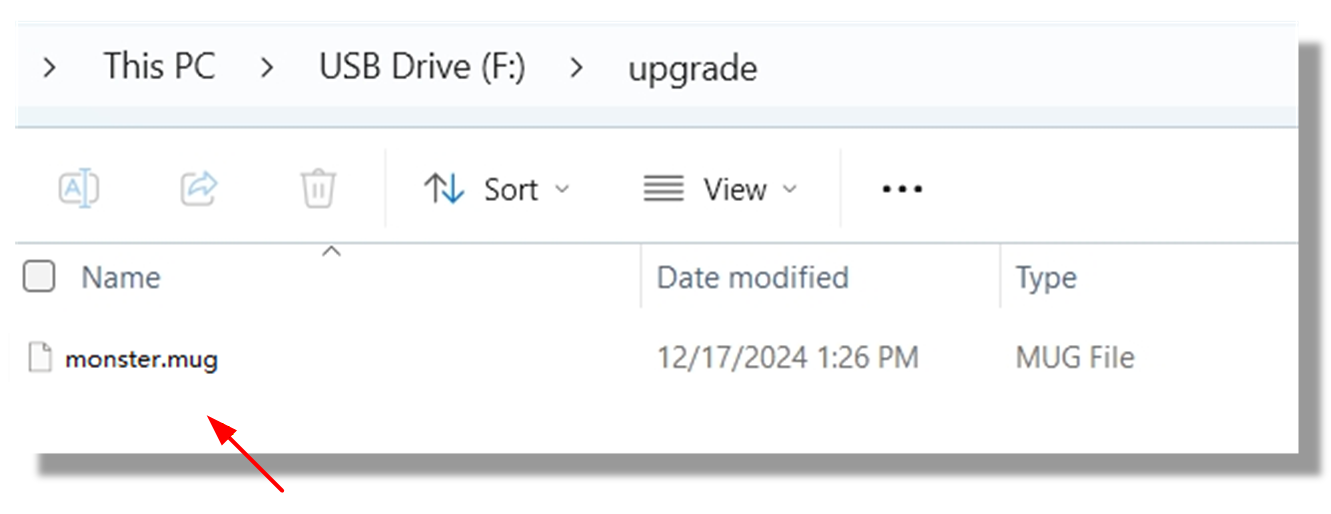The image size is (1331, 514).
Task: Expand the Sort dropdown chevron
Action: point(562,189)
